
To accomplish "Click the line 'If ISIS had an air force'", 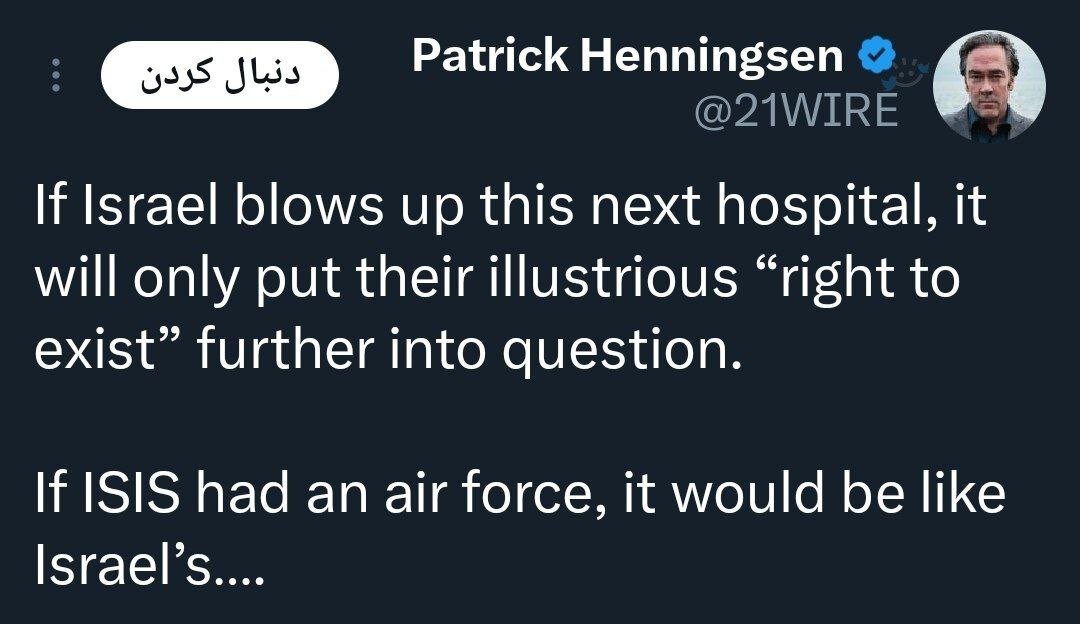I will [520, 498].
